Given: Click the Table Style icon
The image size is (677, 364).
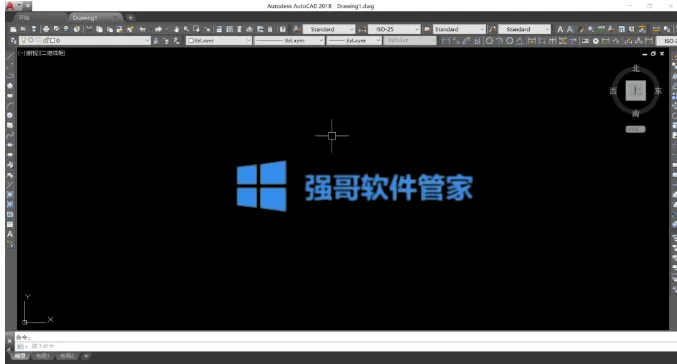Looking at the screenshot, I should click(x=427, y=29).
